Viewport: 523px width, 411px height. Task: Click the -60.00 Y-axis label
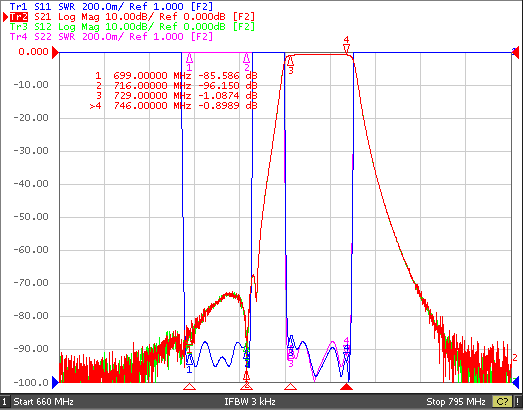point(31,250)
